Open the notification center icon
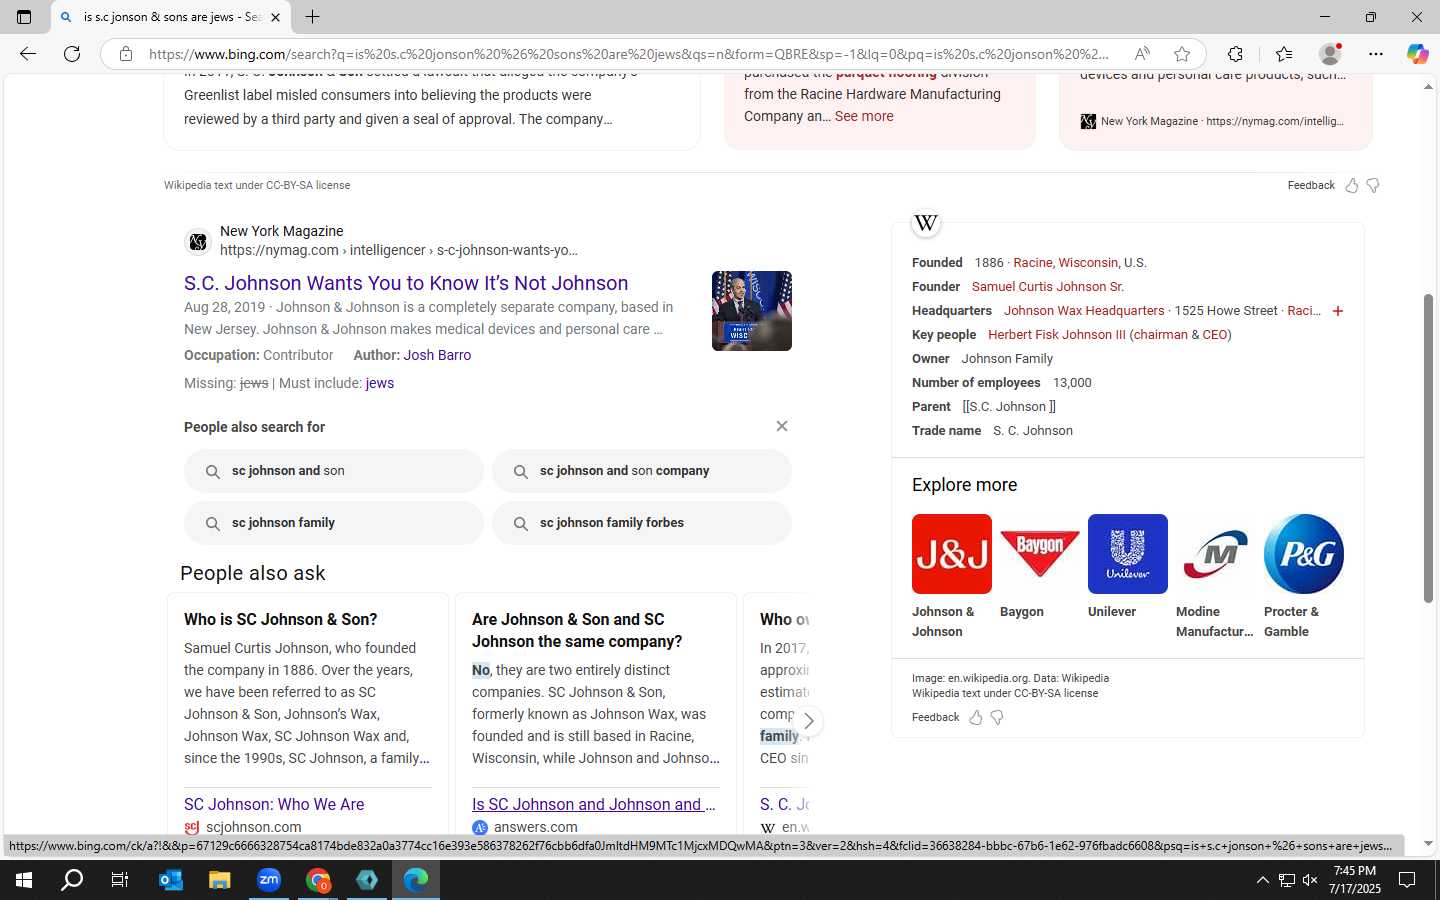The image size is (1440, 900). 1406,880
